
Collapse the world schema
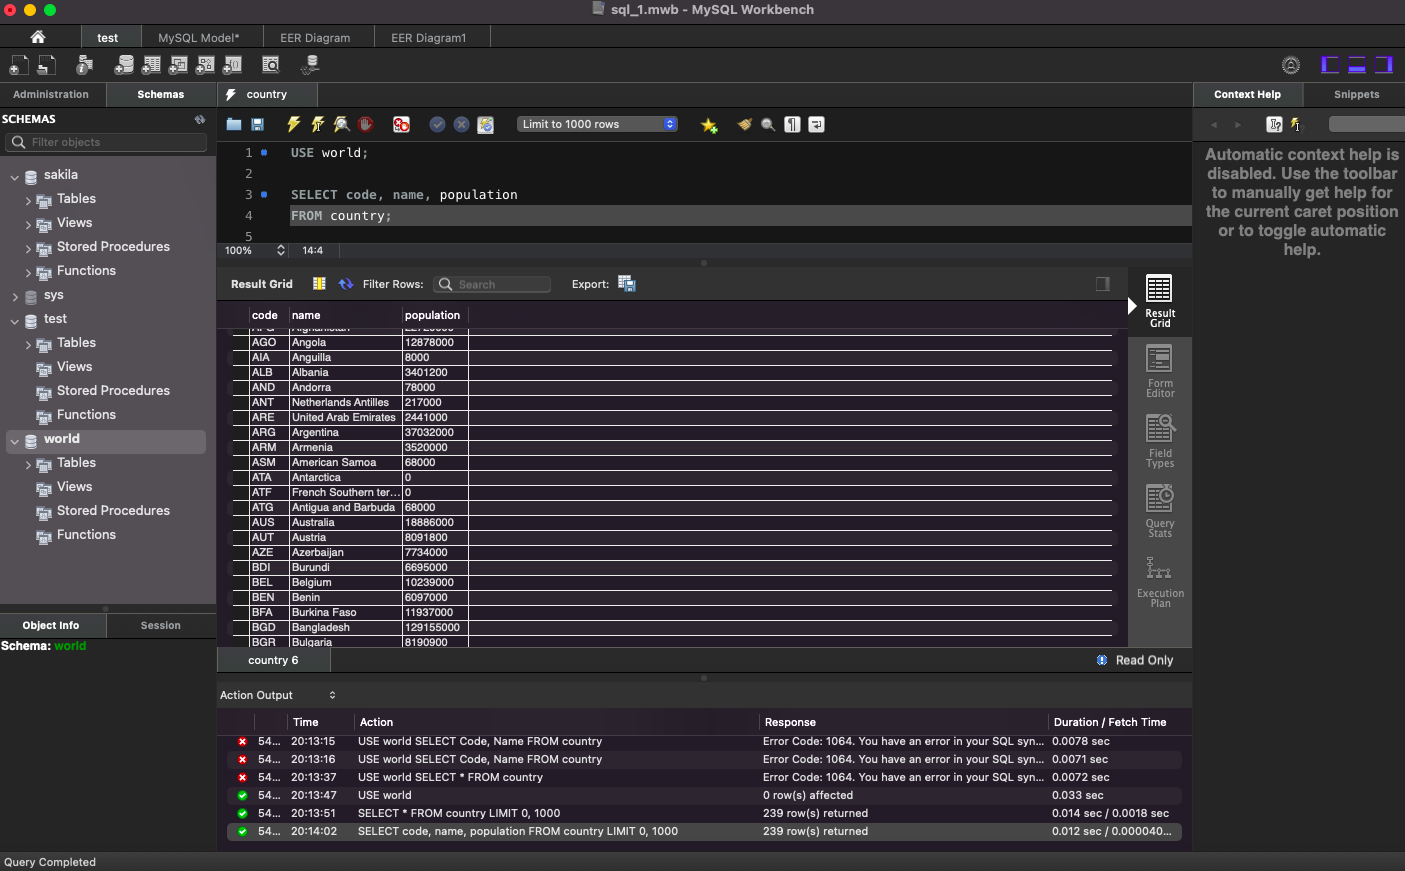pyautogui.click(x=15, y=440)
